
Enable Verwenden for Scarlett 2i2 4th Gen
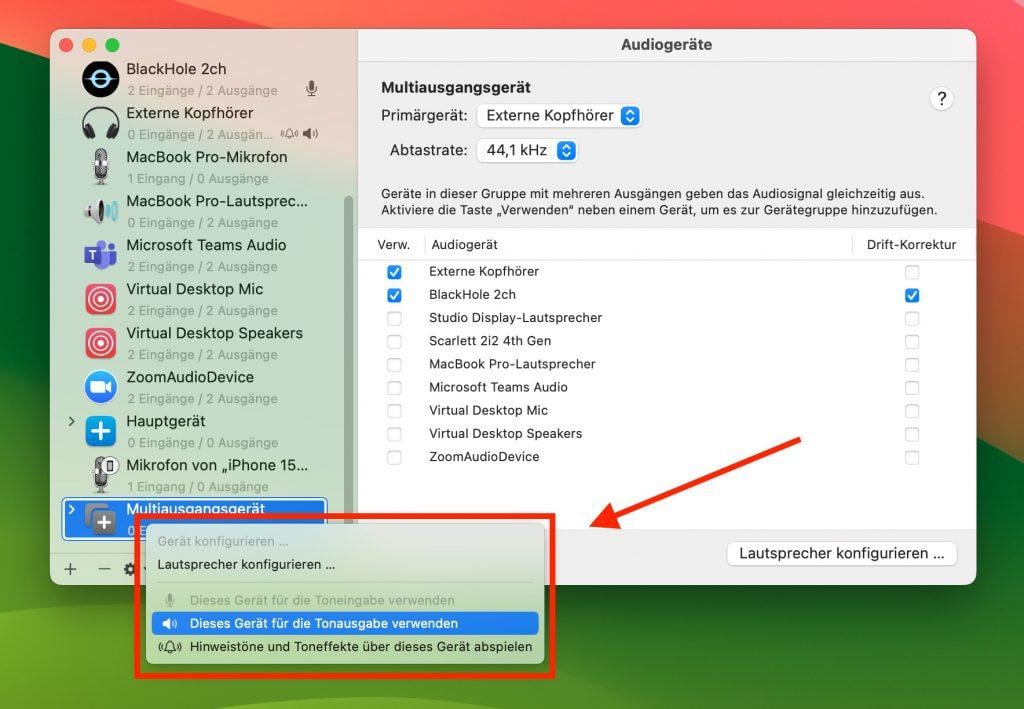pos(394,341)
